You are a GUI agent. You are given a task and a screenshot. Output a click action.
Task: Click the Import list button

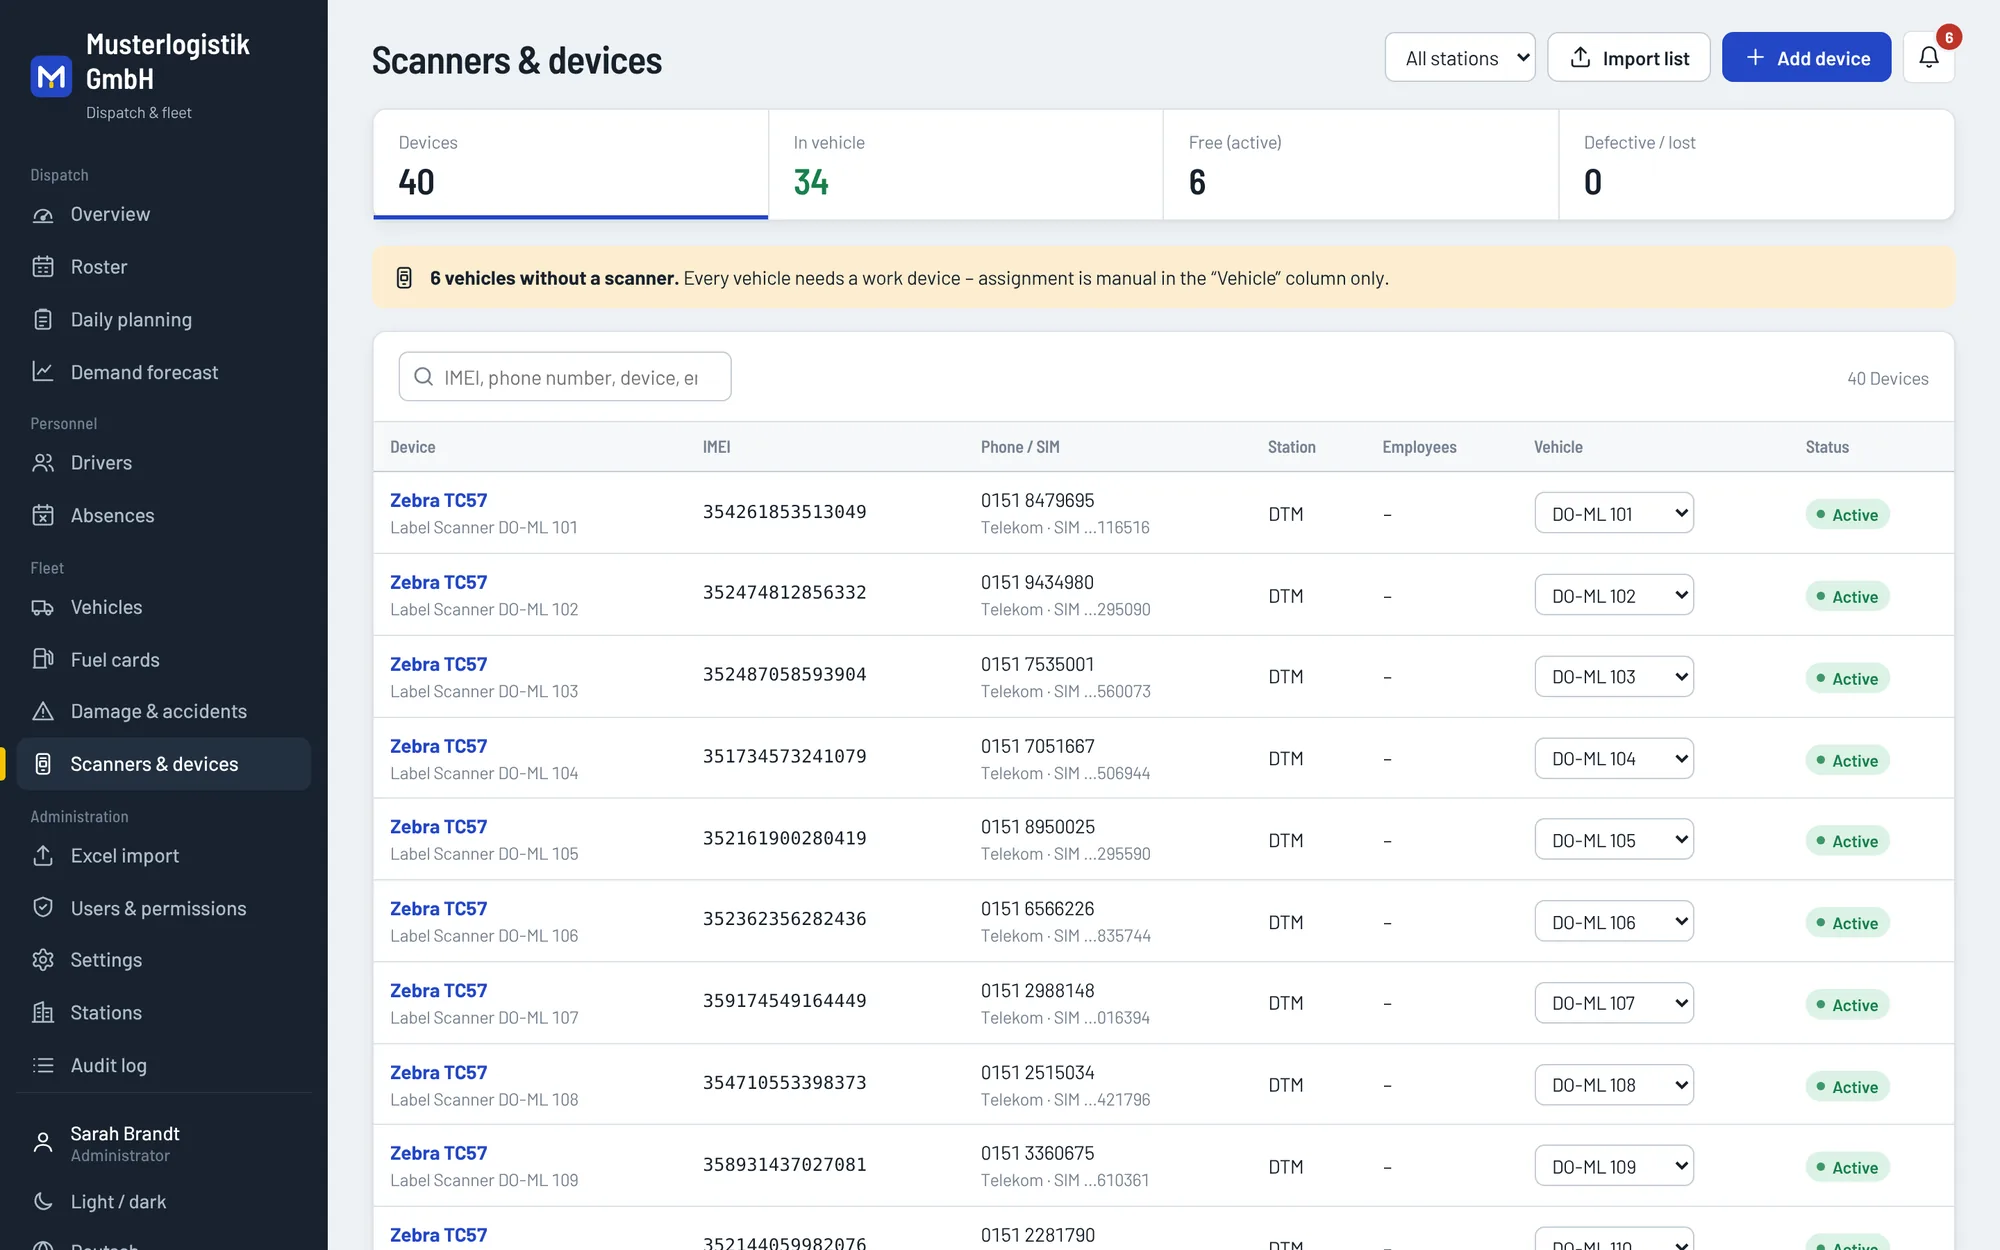(1629, 57)
